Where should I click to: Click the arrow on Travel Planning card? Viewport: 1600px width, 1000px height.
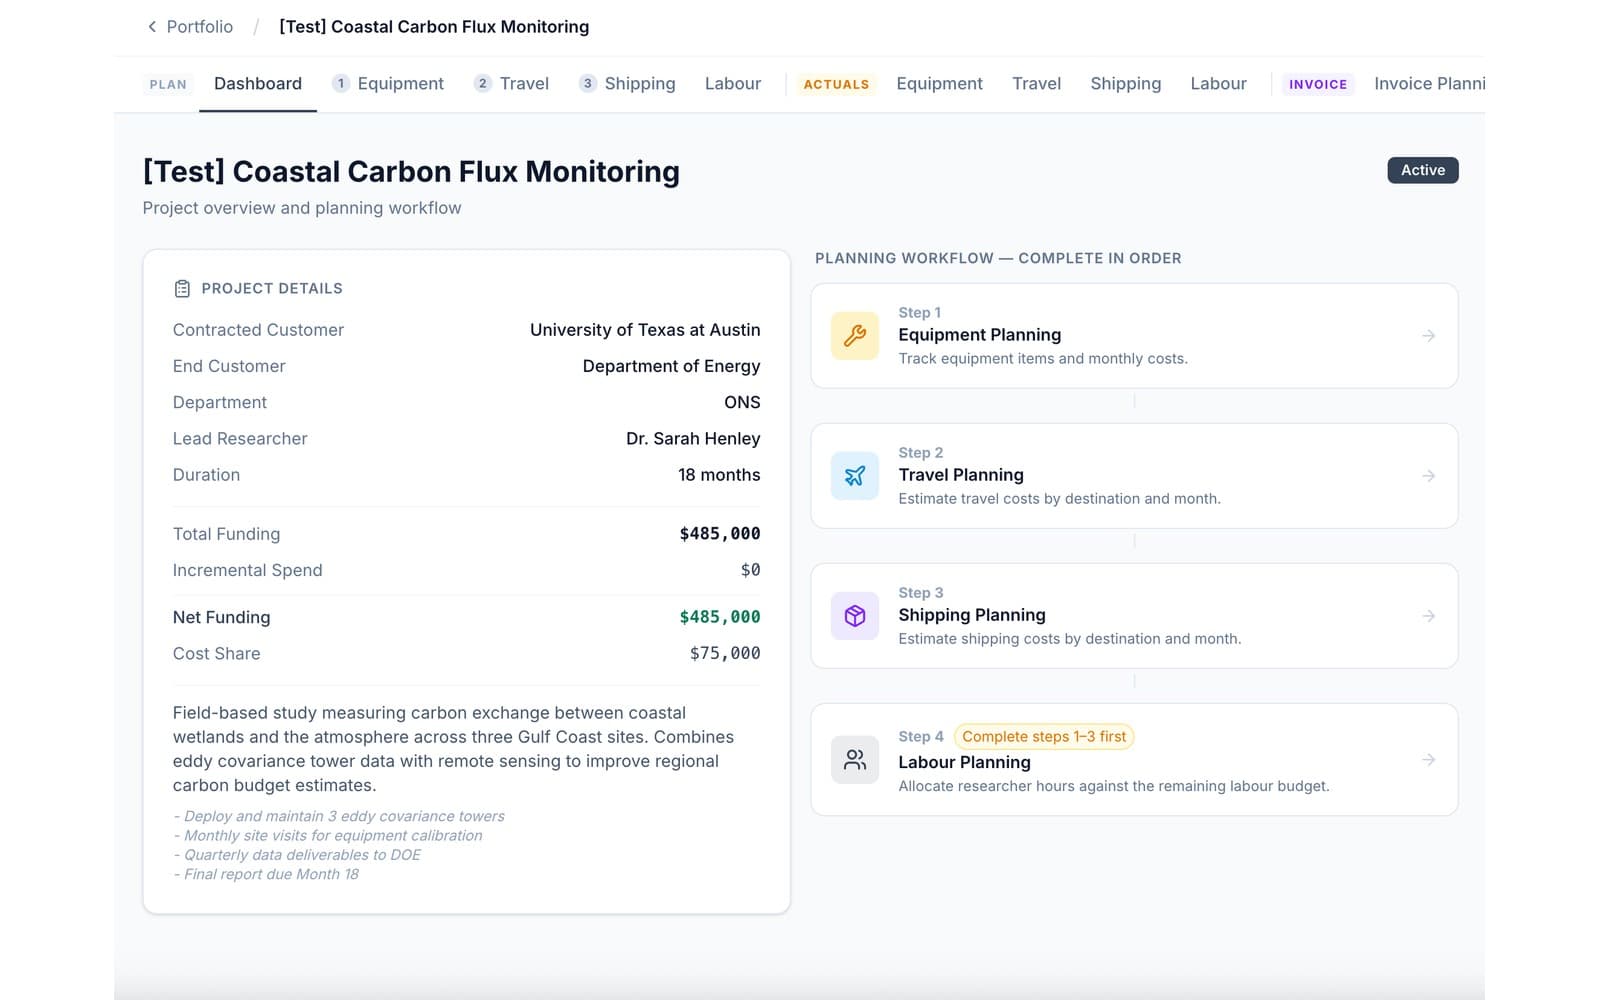pos(1429,476)
